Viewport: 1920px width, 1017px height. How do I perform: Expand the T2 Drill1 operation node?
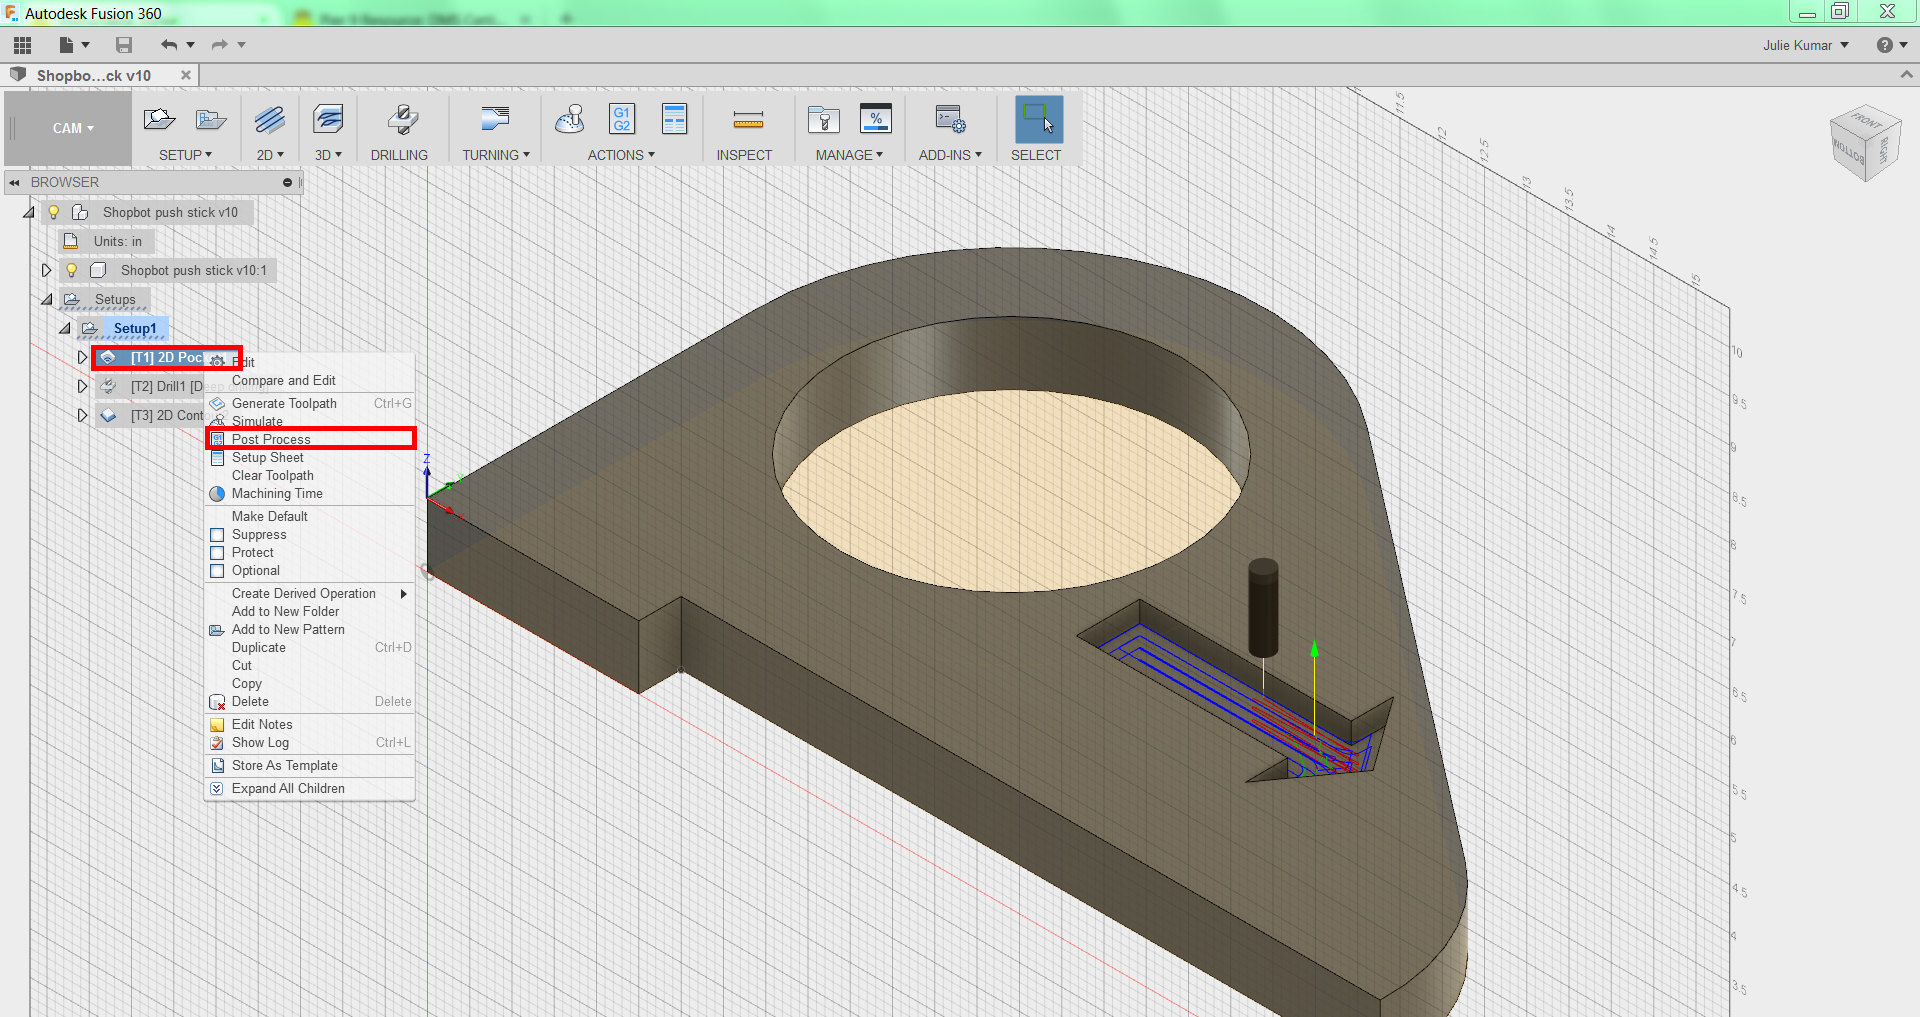pyautogui.click(x=82, y=386)
